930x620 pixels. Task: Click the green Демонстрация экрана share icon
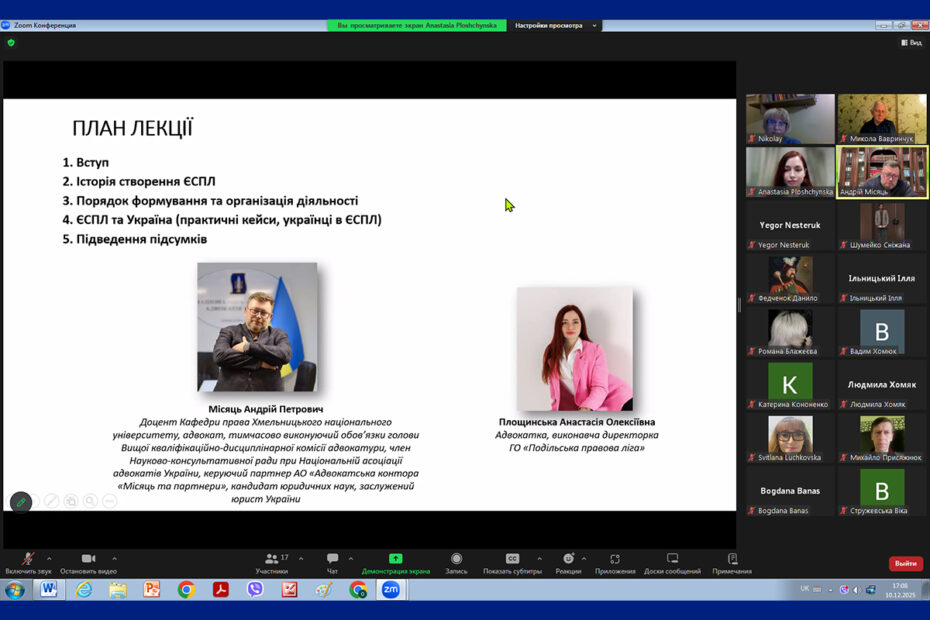(x=396, y=559)
